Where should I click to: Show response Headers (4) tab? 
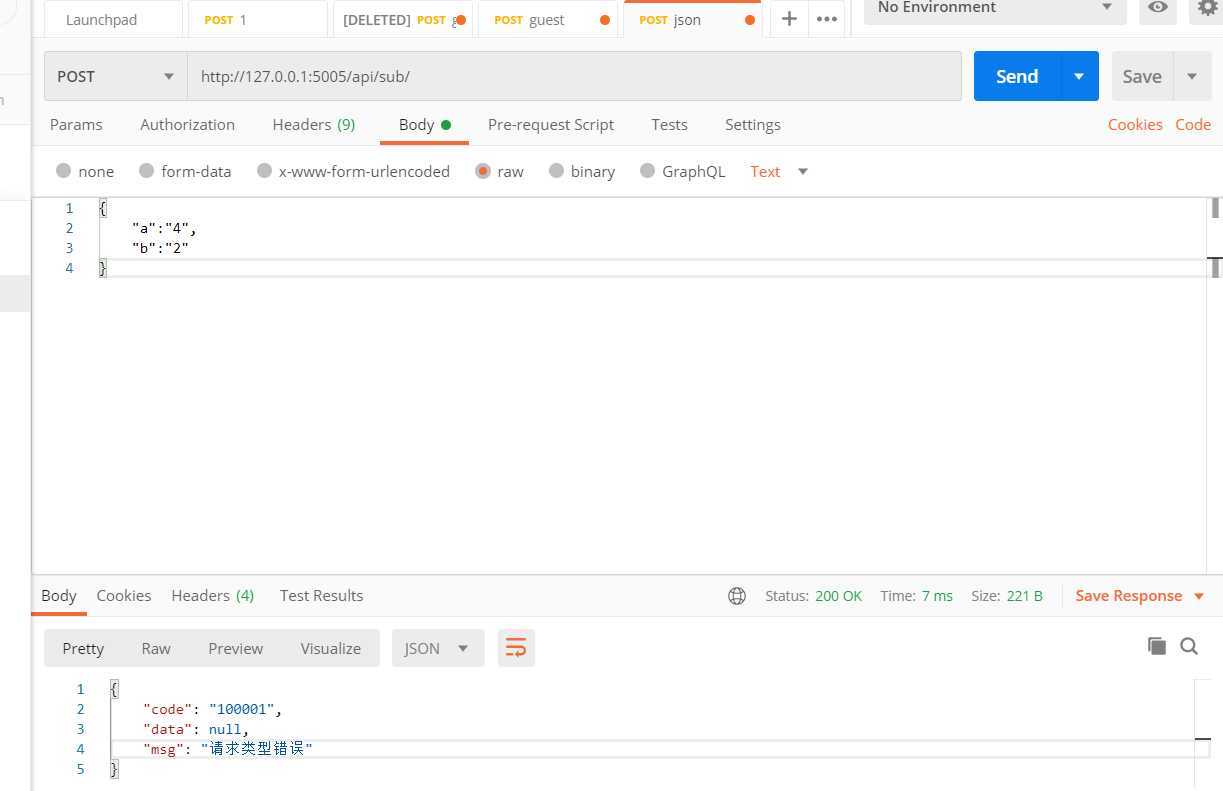(x=213, y=596)
